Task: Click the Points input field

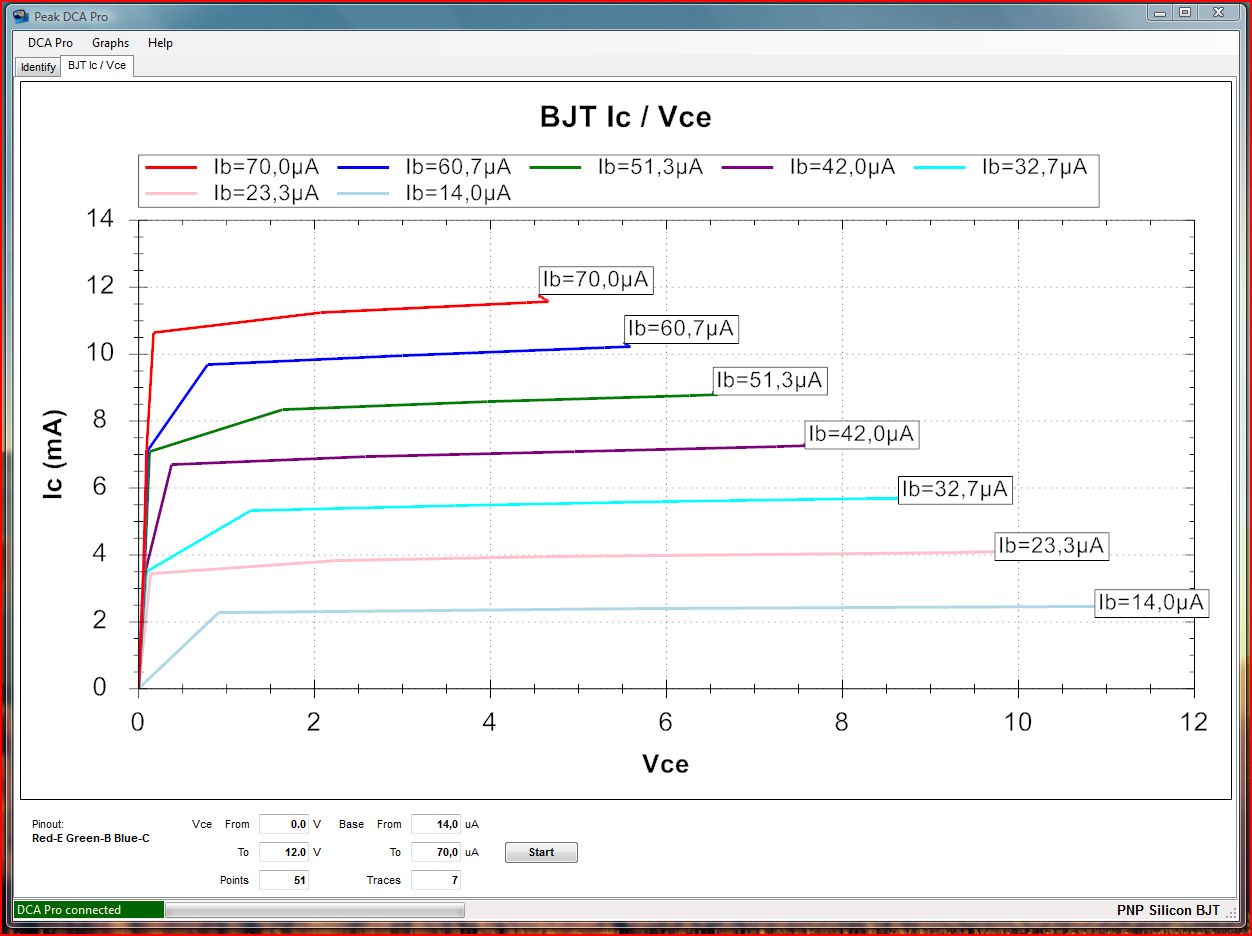Action: [x=284, y=880]
